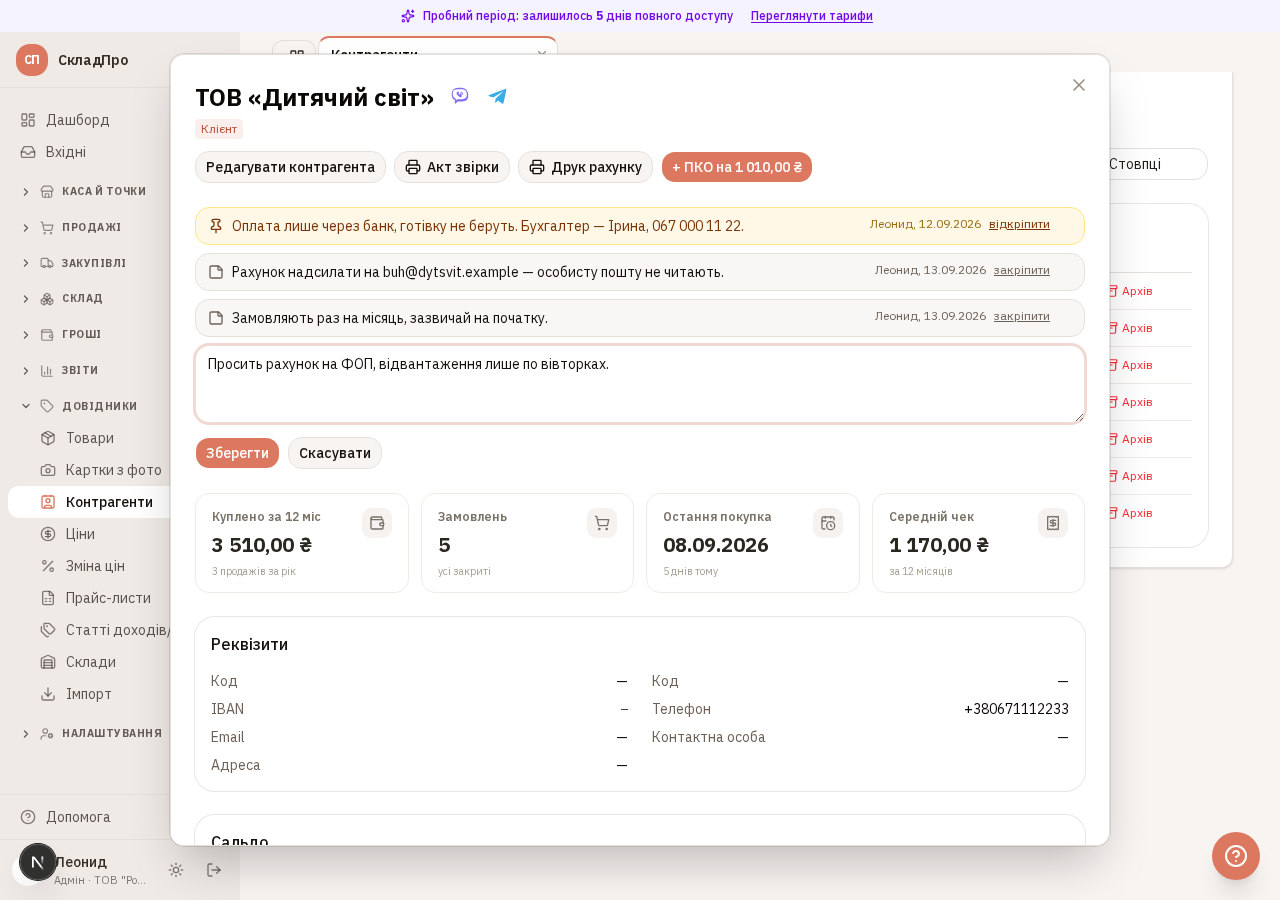Click the receipt icon in Середній чек card
Screen dimensions: 1280x900
tap(1053, 523)
